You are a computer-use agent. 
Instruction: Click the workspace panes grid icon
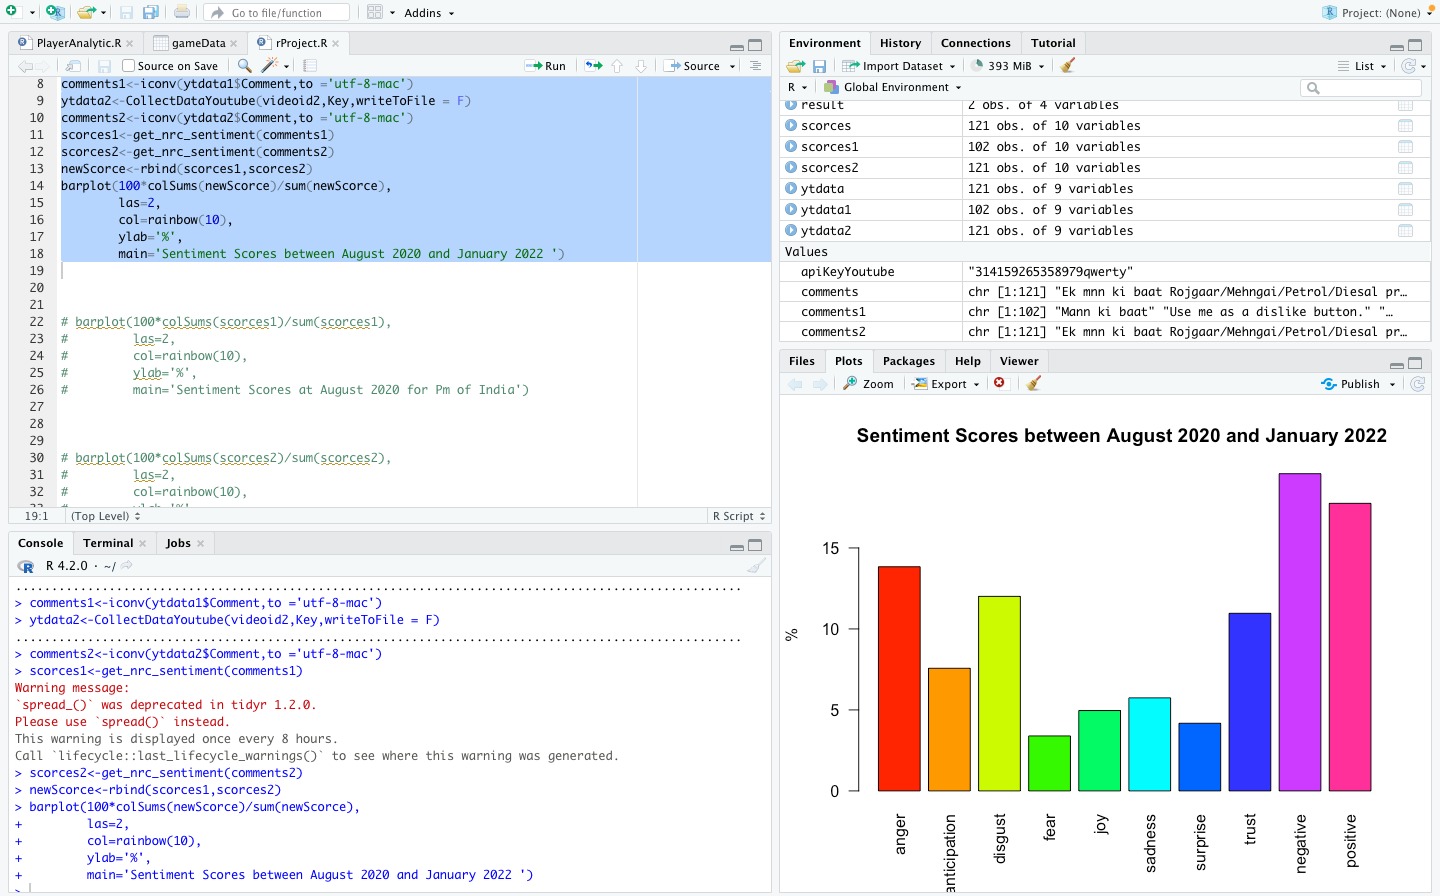375,12
